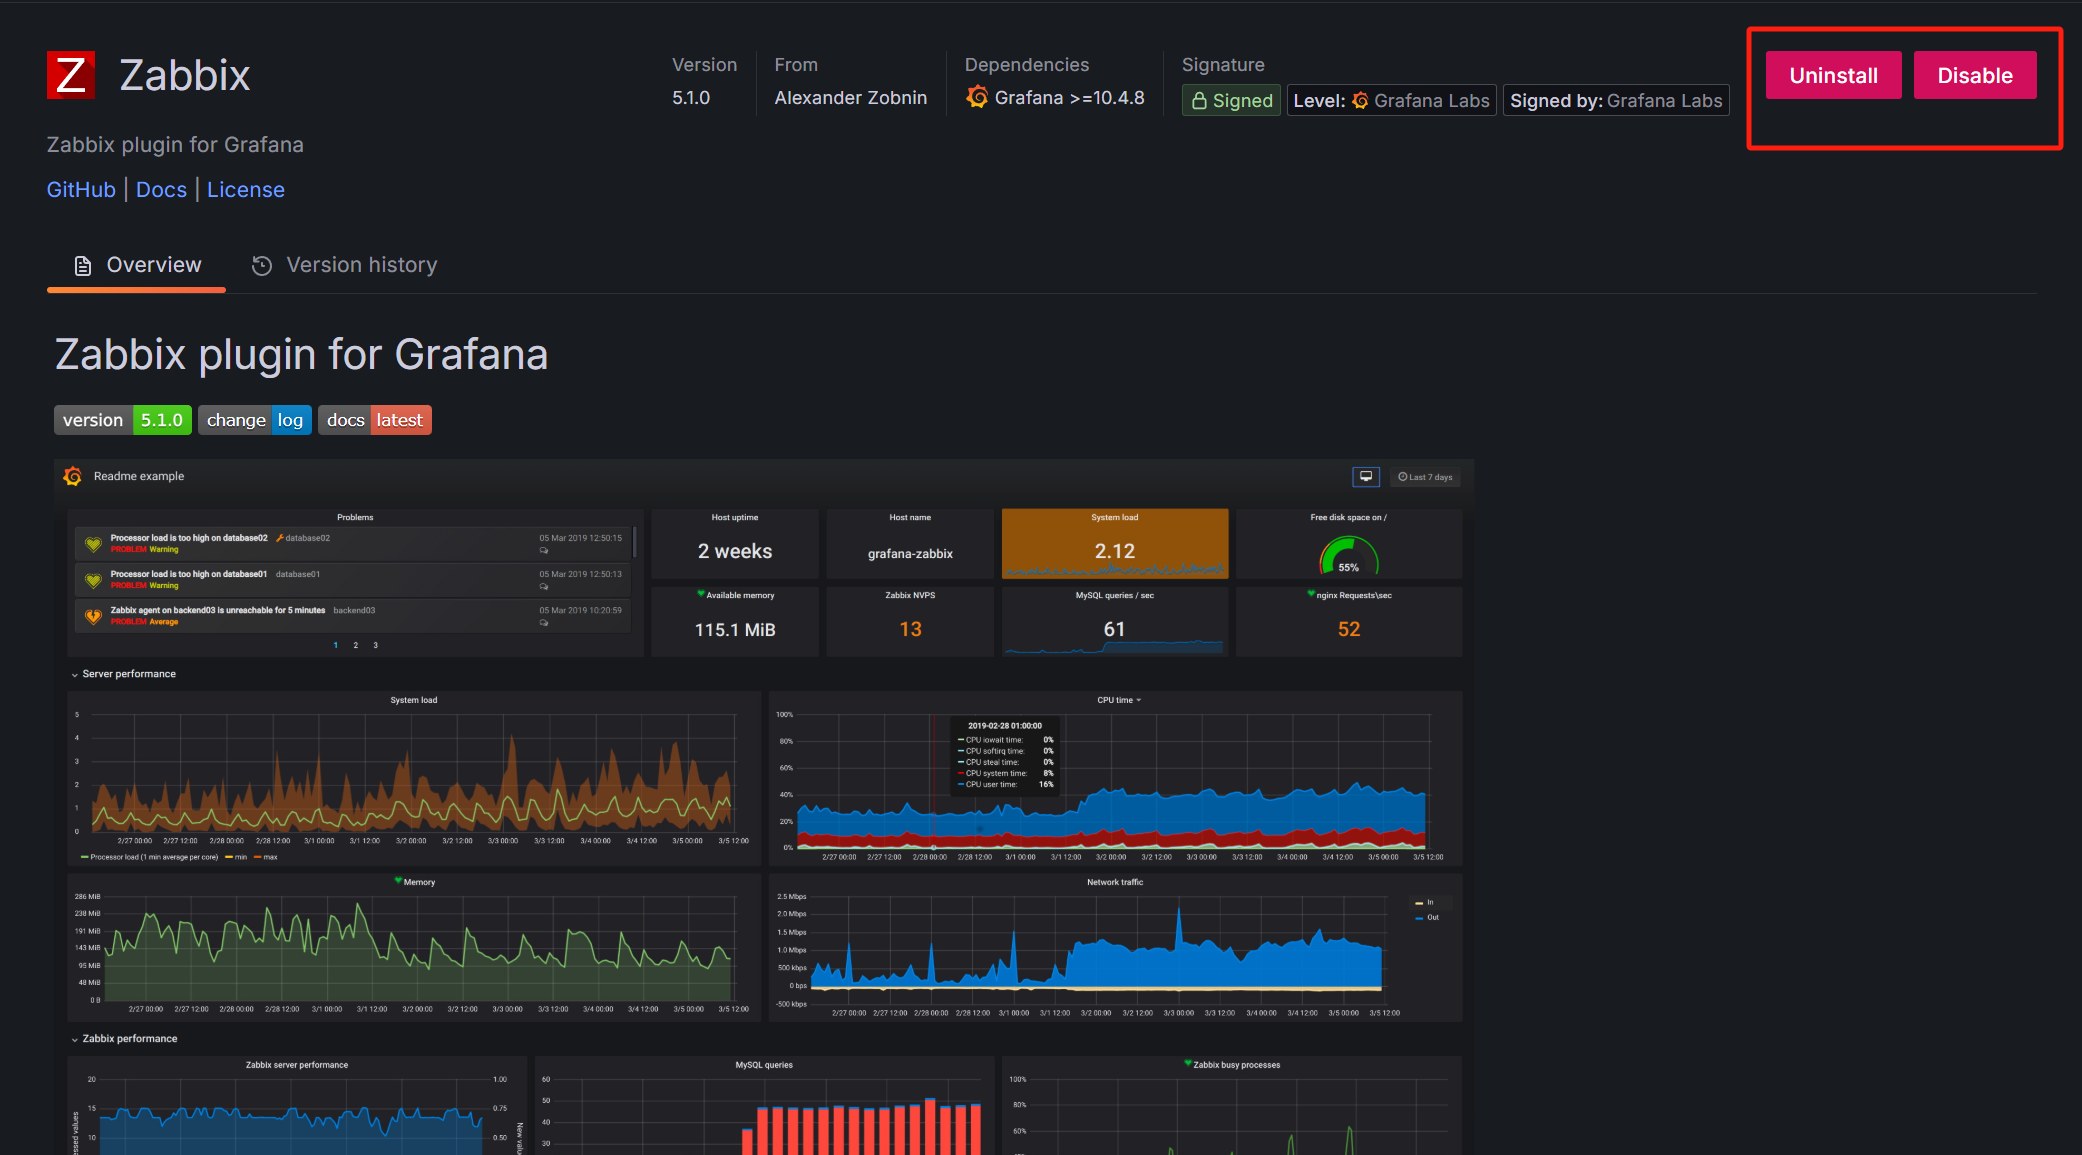This screenshot has height=1155, width=2082.
Task: Click the Zabbix NVPS value '13'
Action: [x=910, y=629]
